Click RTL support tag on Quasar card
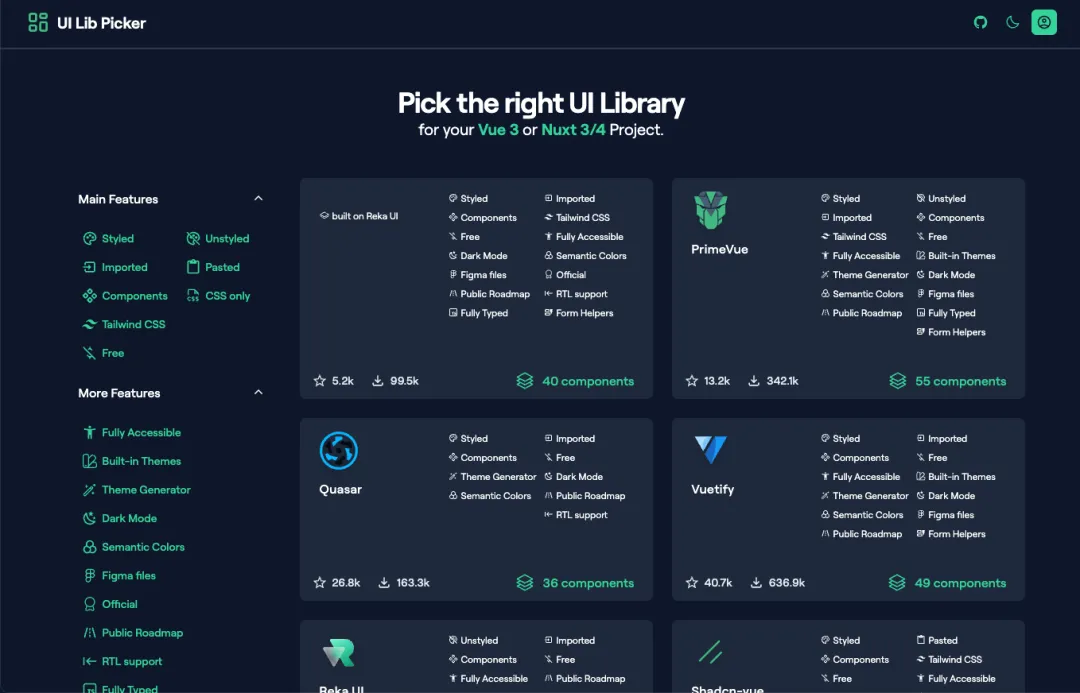The image size is (1080, 693). click(x=576, y=515)
